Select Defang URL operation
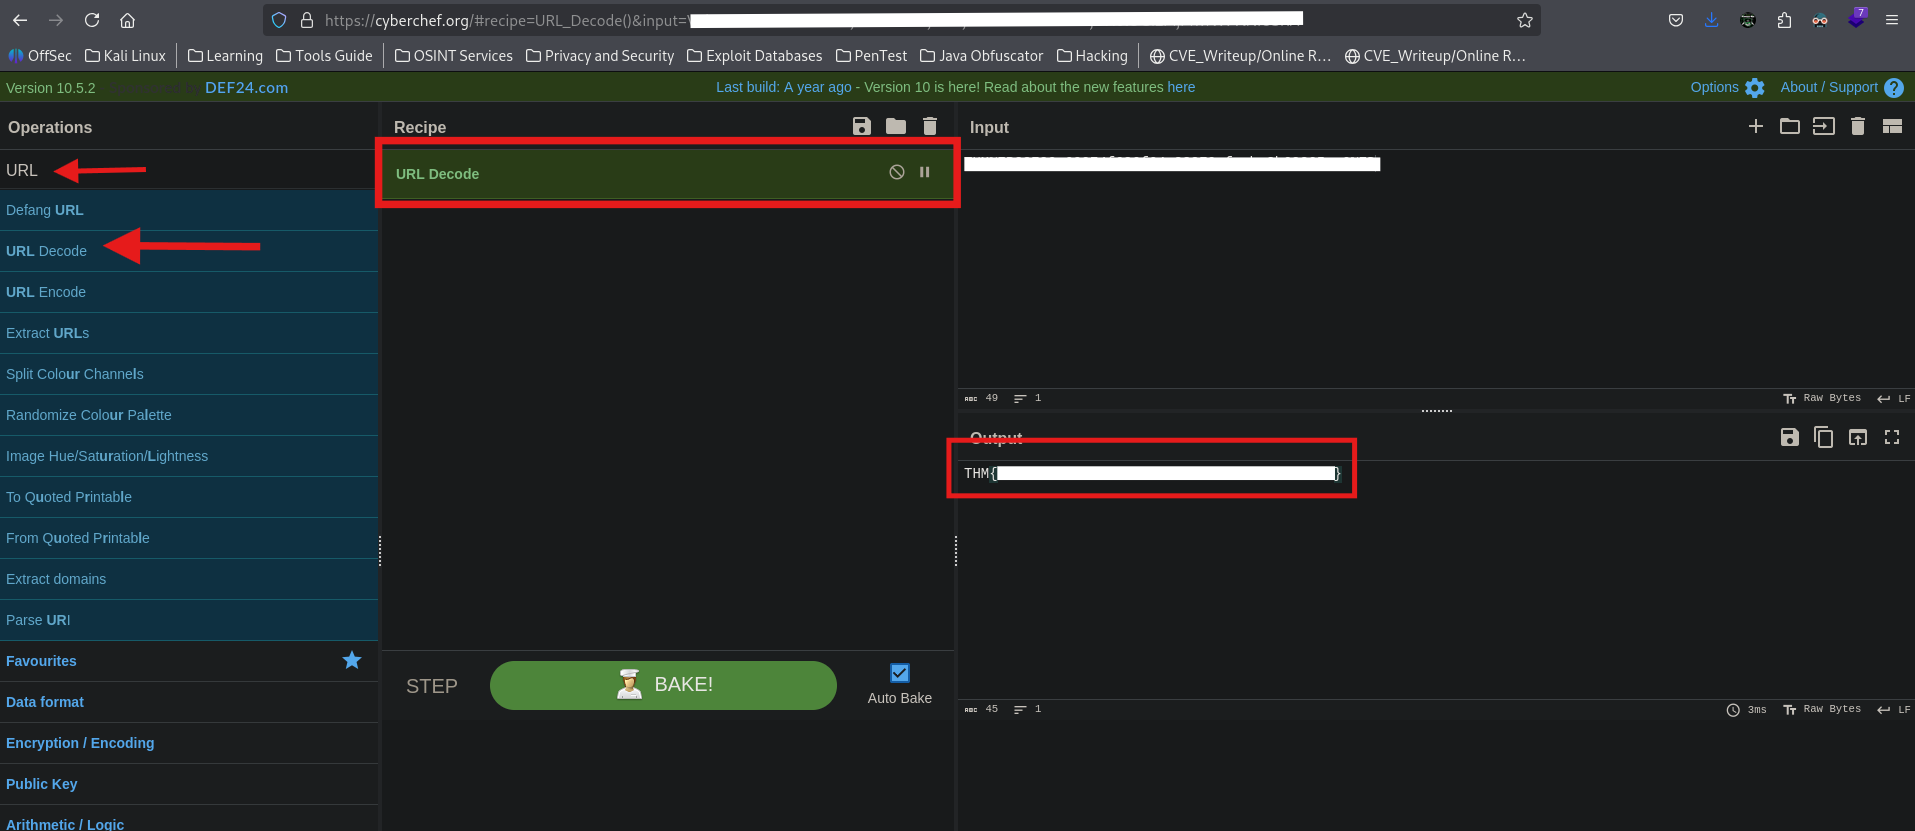Image resolution: width=1915 pixels, height=831 pixels. click(x=189, y=210)
